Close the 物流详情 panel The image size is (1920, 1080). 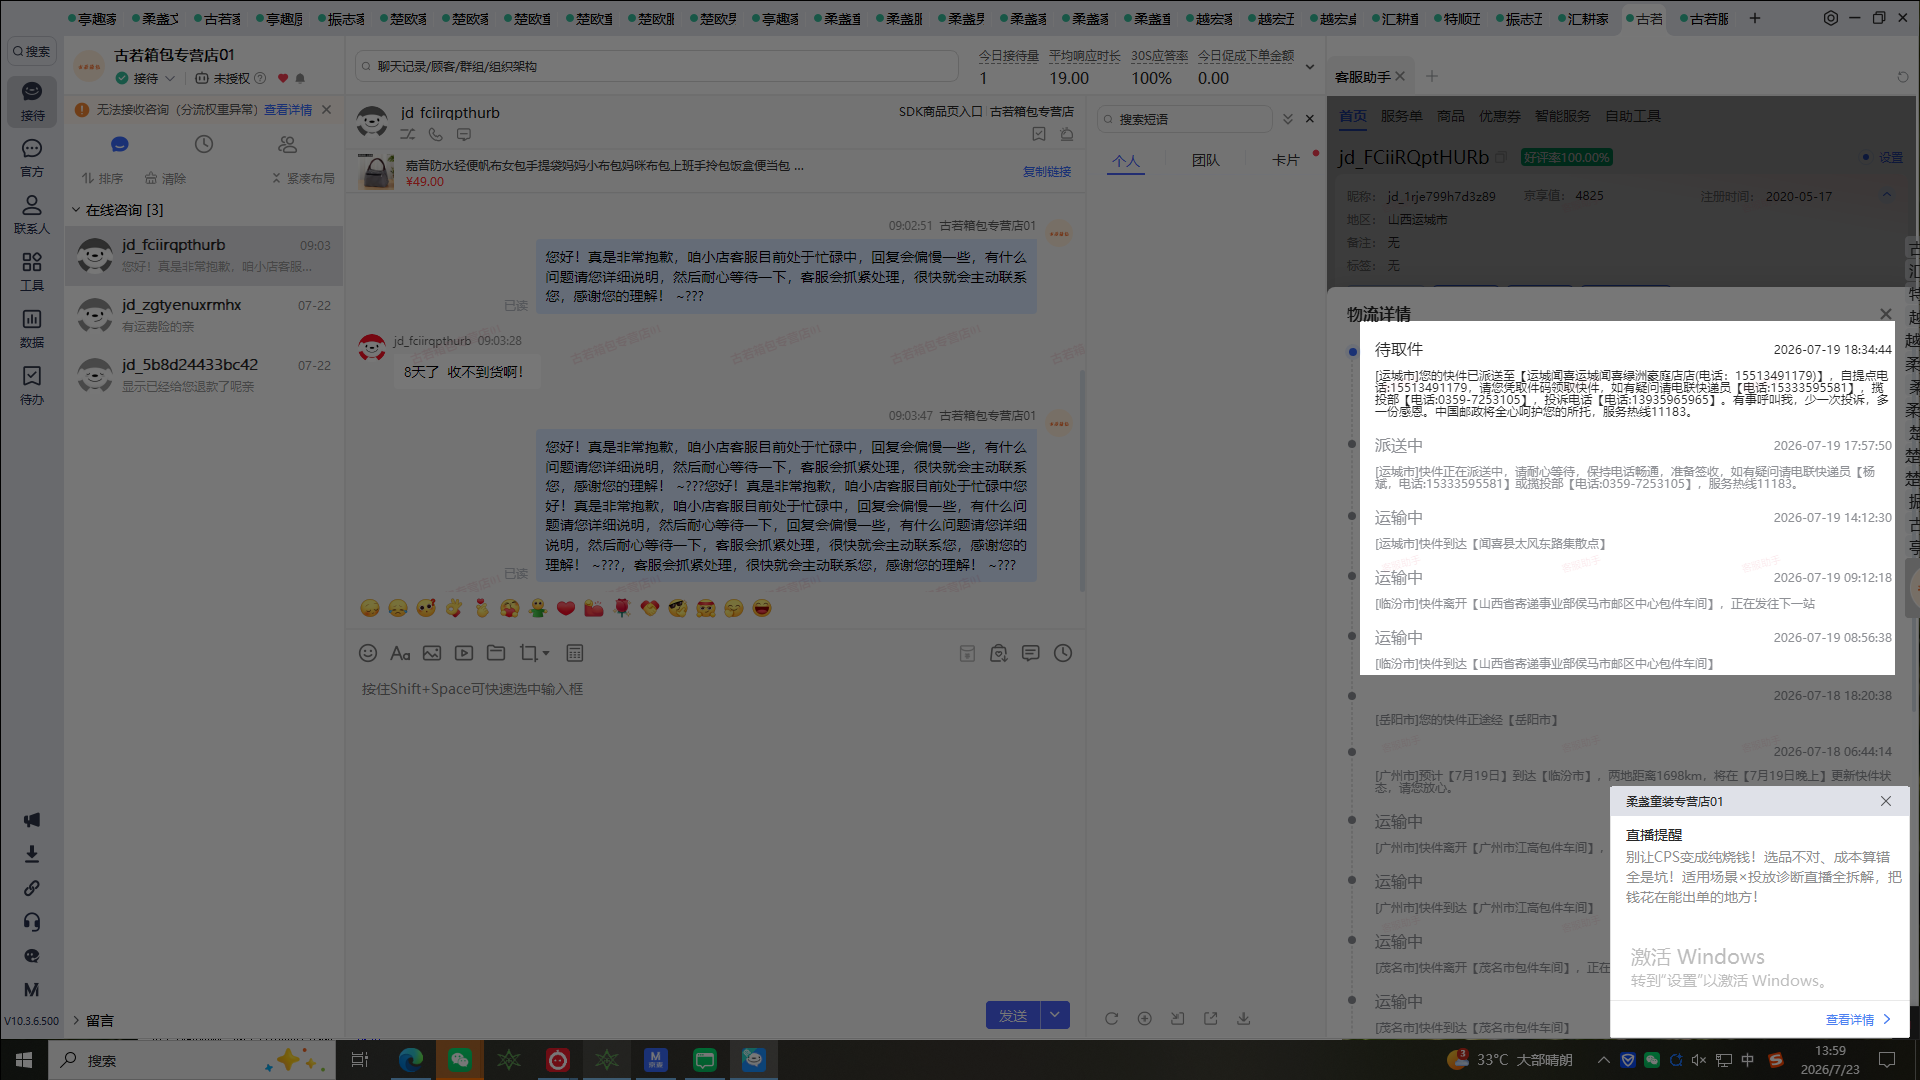click(x=1886, y=314)
